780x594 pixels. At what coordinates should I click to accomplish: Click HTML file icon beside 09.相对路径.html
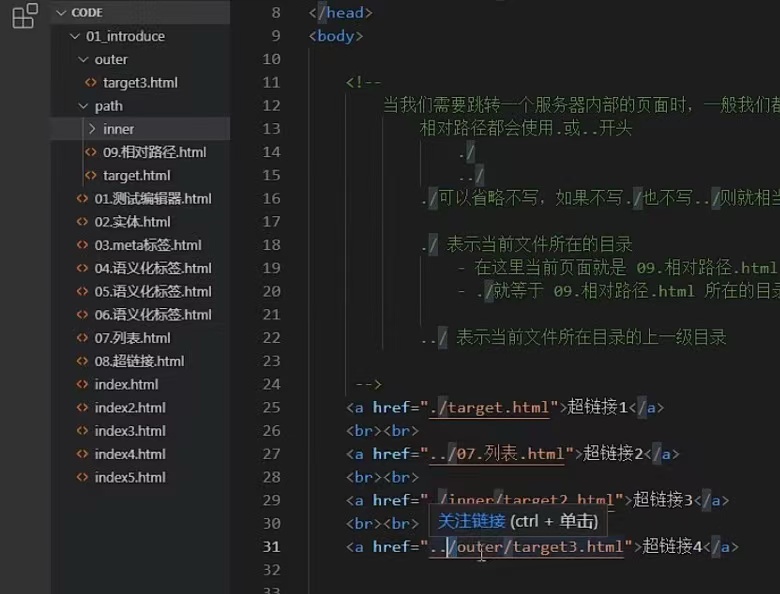tap(91, 152)
